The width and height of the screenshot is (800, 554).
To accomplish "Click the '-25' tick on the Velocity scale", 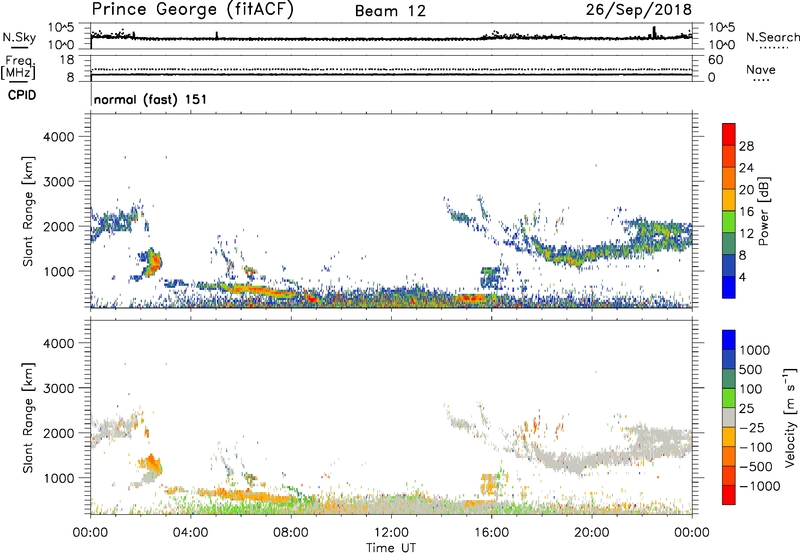I will pos(752,427).
